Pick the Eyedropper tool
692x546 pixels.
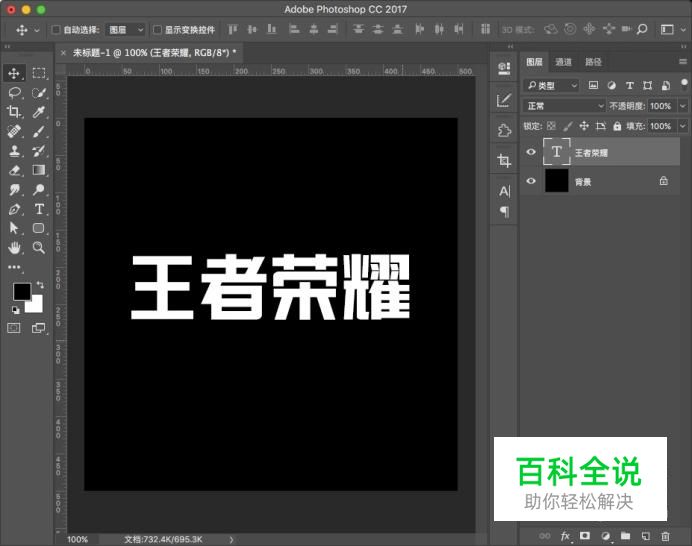39,112
